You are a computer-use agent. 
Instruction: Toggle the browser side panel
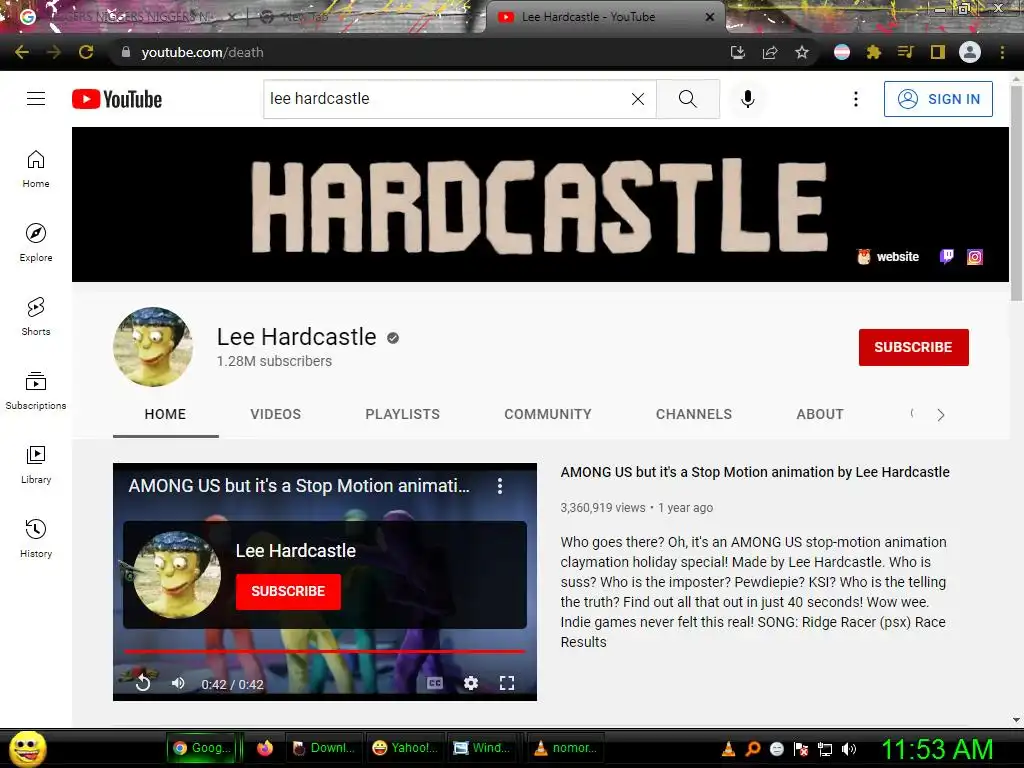938,52
